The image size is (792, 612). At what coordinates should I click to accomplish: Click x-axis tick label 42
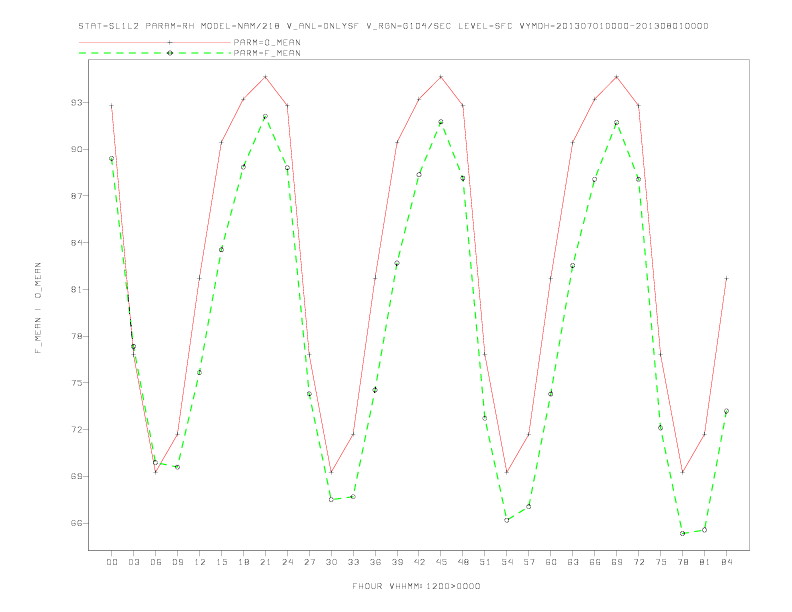tap(419, 562)
